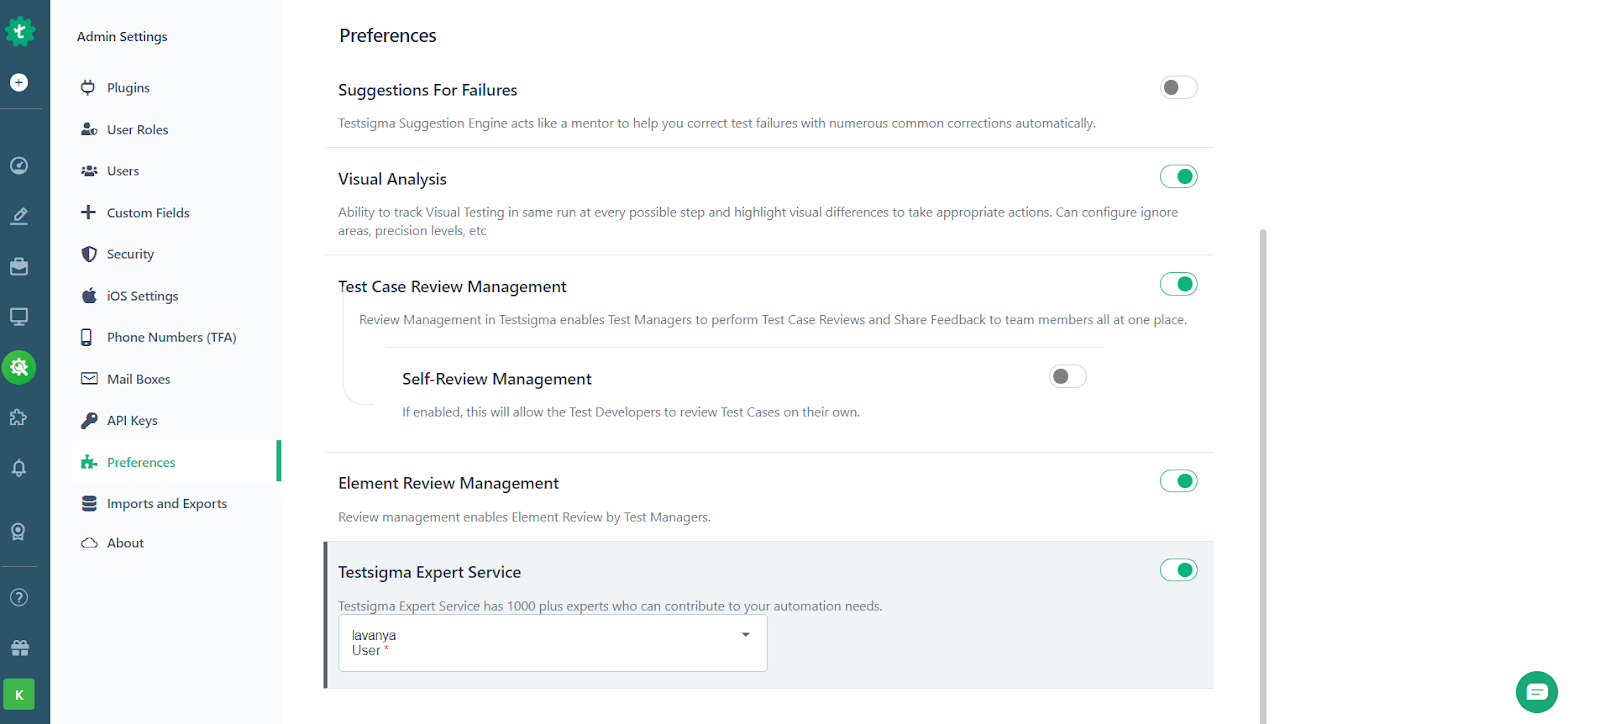Click the dropdown arrow in User field
The height and width of the screenshot is (724, 1600).
click(x=745, y=635)
